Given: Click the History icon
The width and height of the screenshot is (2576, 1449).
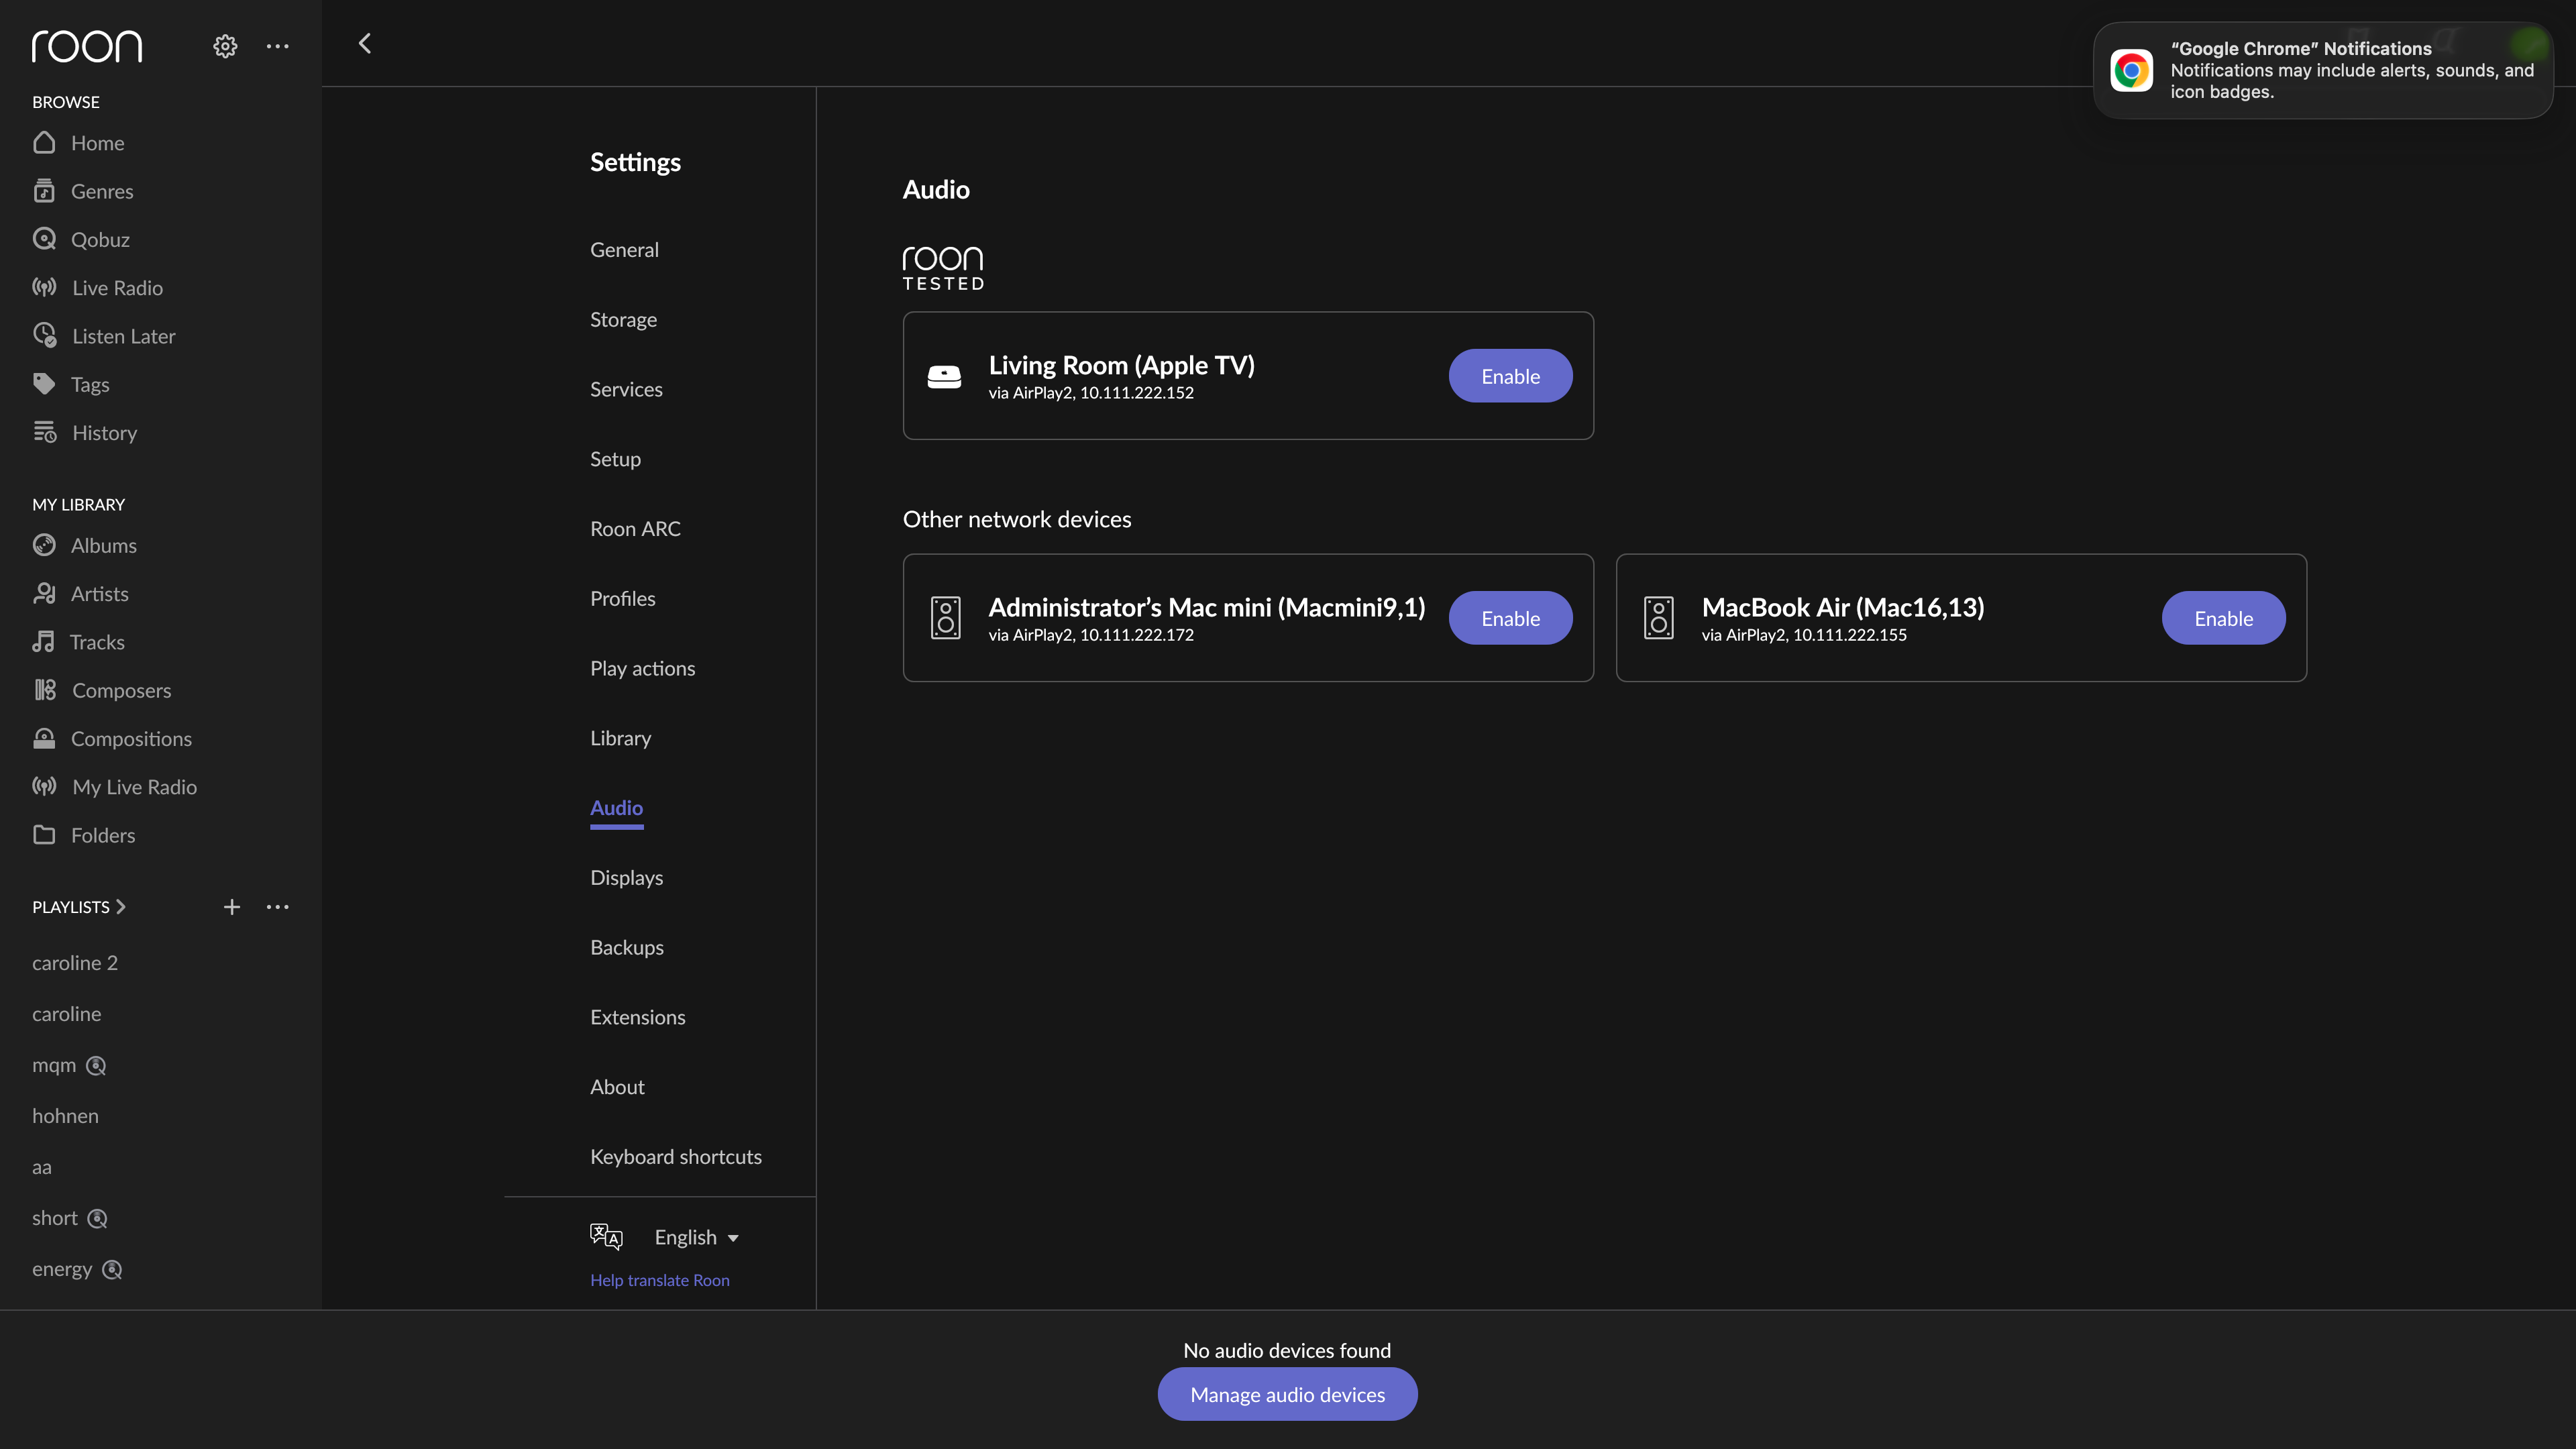Looking at the screenshot, I should pos(44,432).
